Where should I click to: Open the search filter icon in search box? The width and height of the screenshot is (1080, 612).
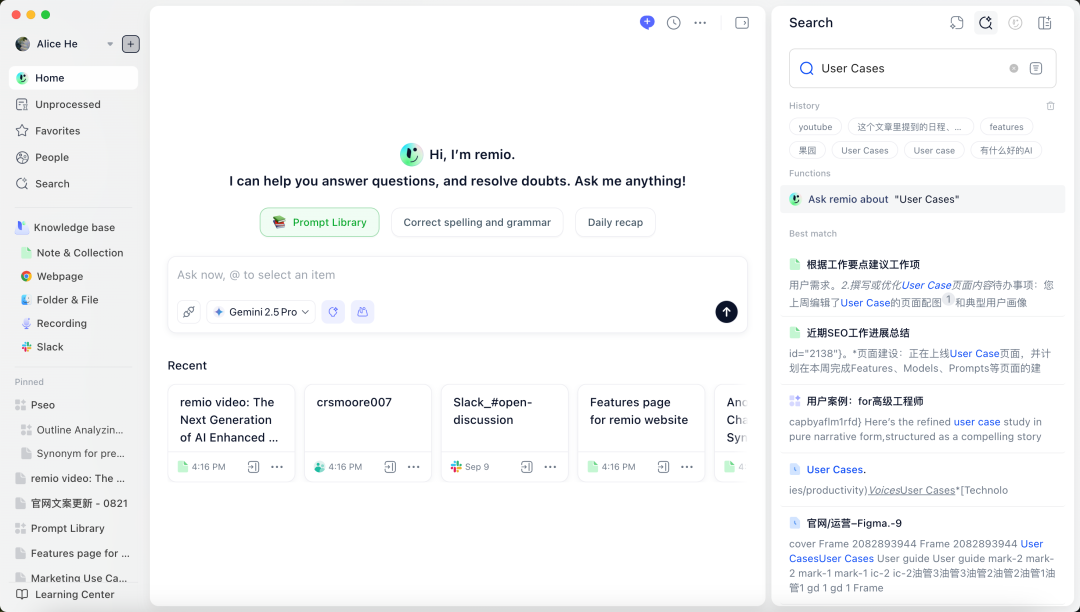(x=1036, y=69)
